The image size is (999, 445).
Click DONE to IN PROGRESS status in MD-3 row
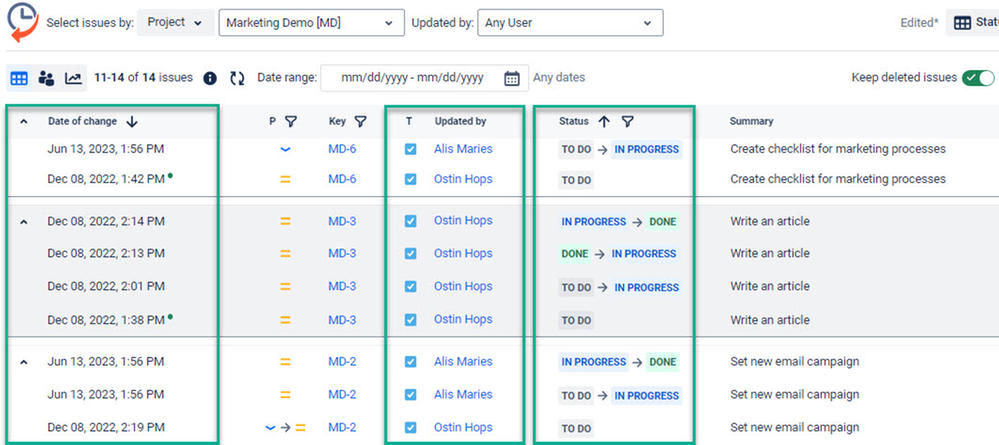(x=618, y=254)
